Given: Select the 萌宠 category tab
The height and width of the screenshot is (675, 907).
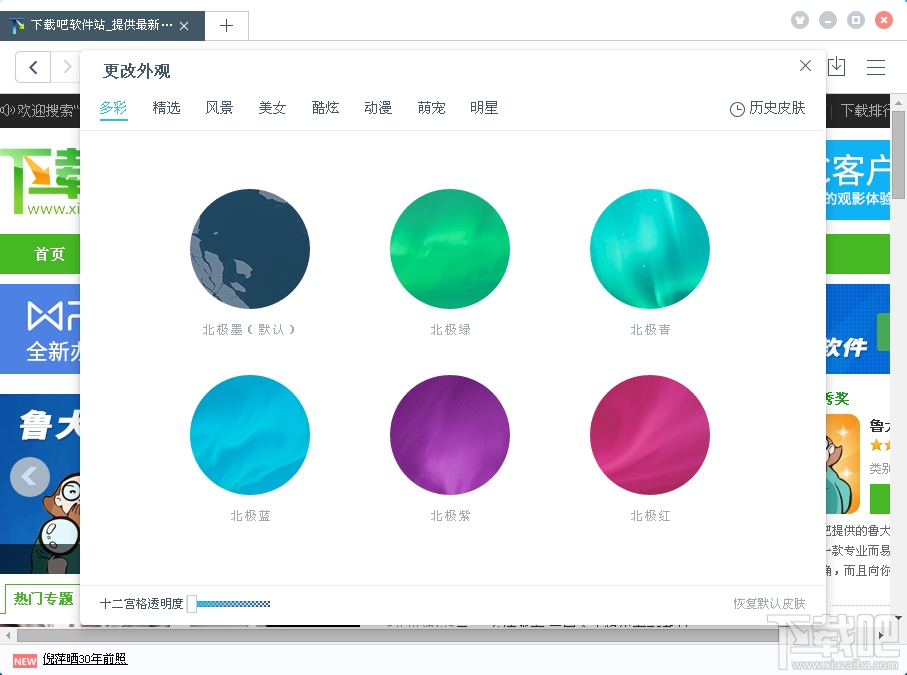Looking at the screenshot, I should click(431, 108).
